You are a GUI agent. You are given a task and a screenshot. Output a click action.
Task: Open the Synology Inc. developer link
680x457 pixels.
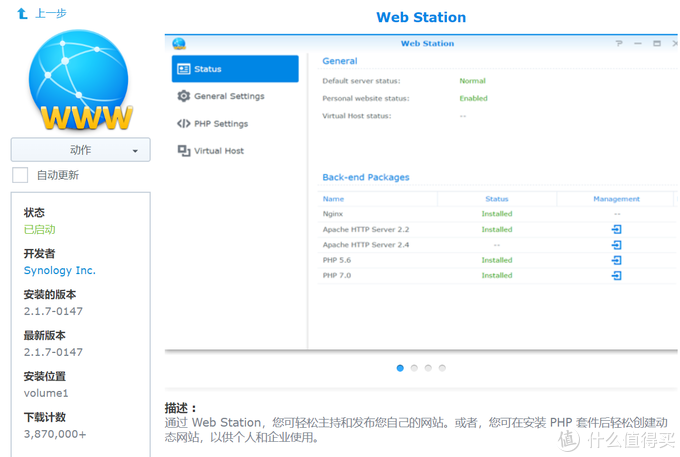pyautogui.click(x=59, y=271)
